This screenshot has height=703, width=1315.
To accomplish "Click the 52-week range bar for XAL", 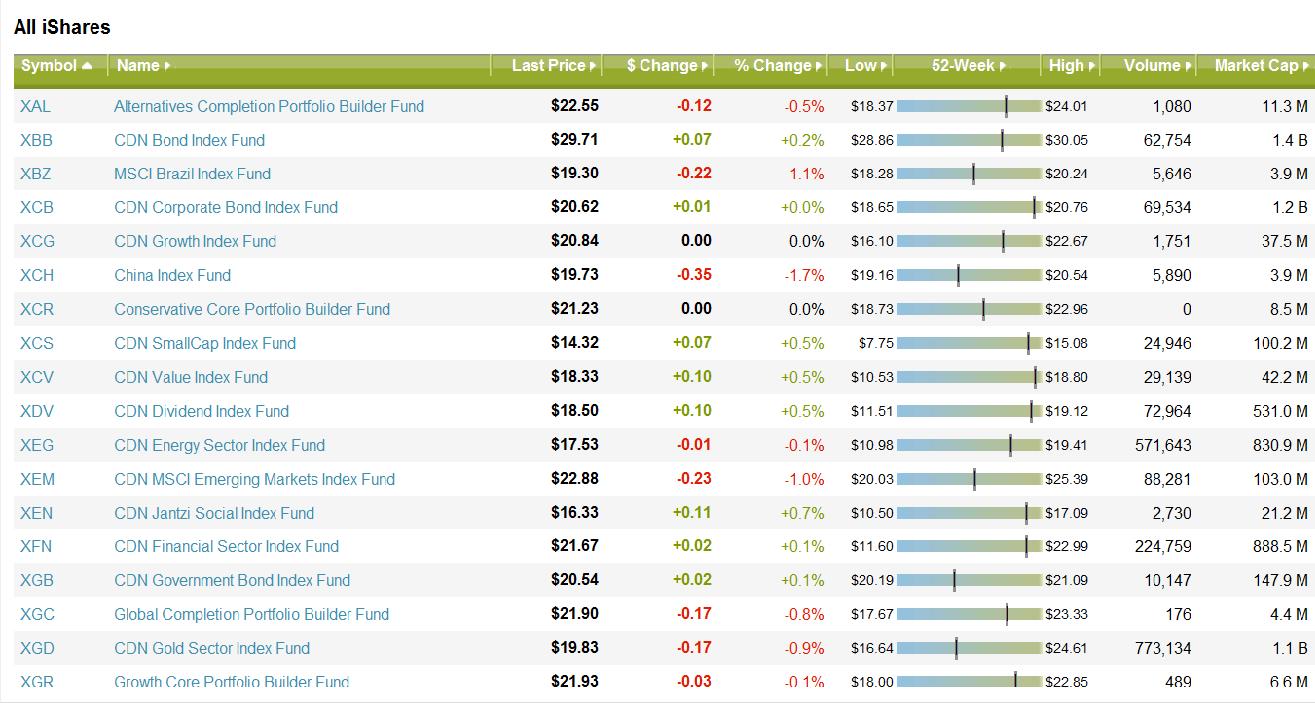I will pos(969,106).
